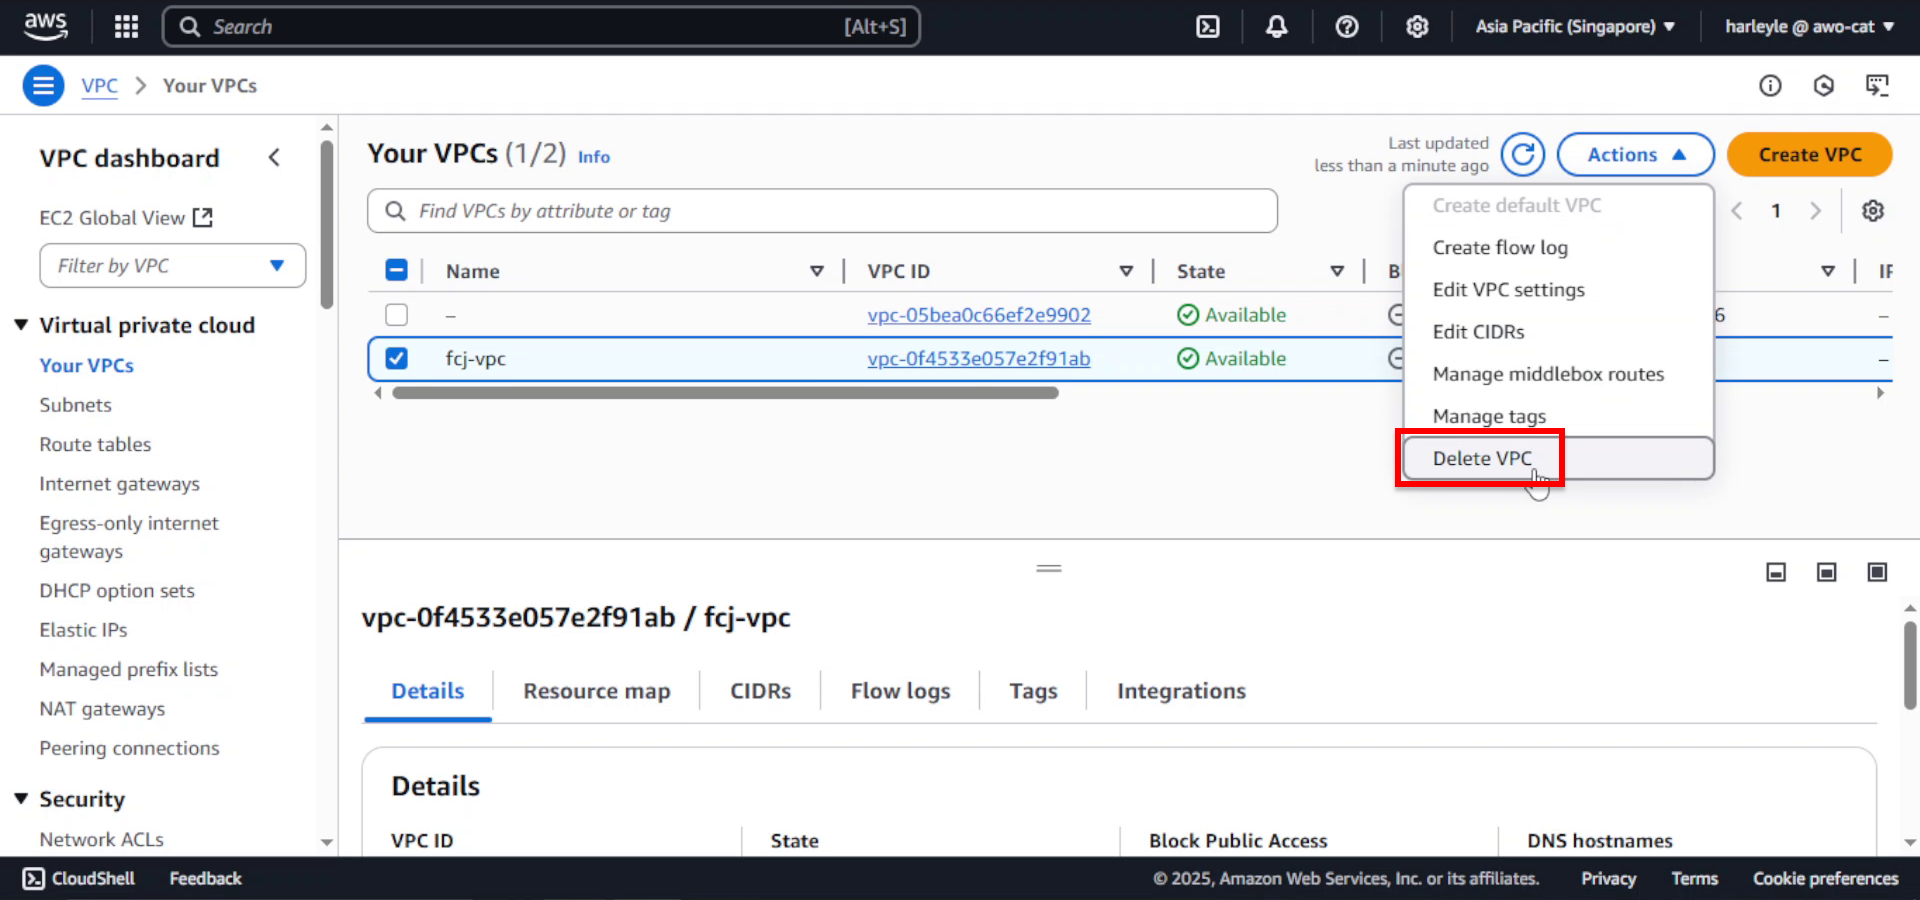Open the vpc-05bea0c66ef2e9902 link
The image size is (1920, 900).
coord(979,315)
